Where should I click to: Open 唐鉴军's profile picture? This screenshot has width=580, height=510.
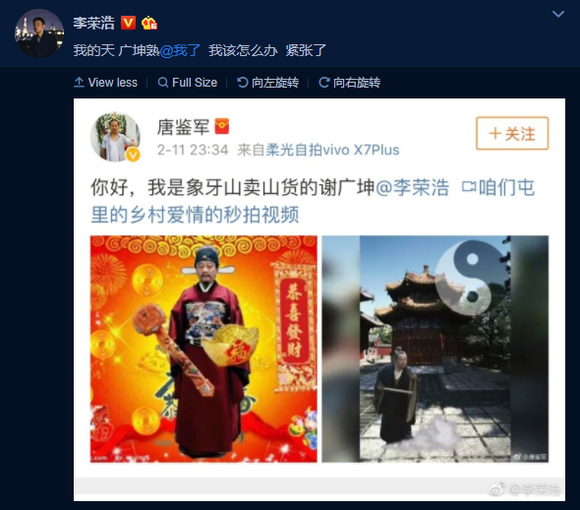(x=115, y=137)
